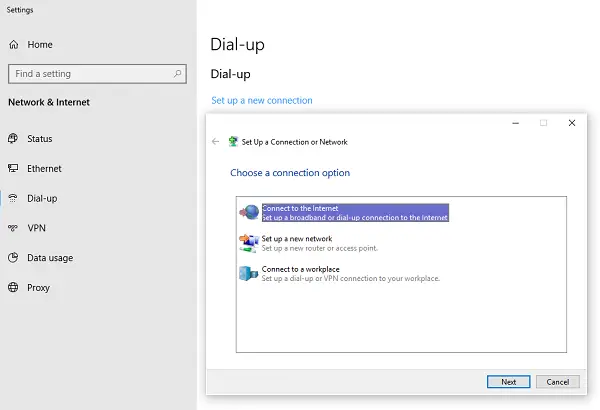This screenshot has width=600, height=410.
Task: Click the Home icon in sidebar
Action: pyautogui.click(x=14, y=44)
